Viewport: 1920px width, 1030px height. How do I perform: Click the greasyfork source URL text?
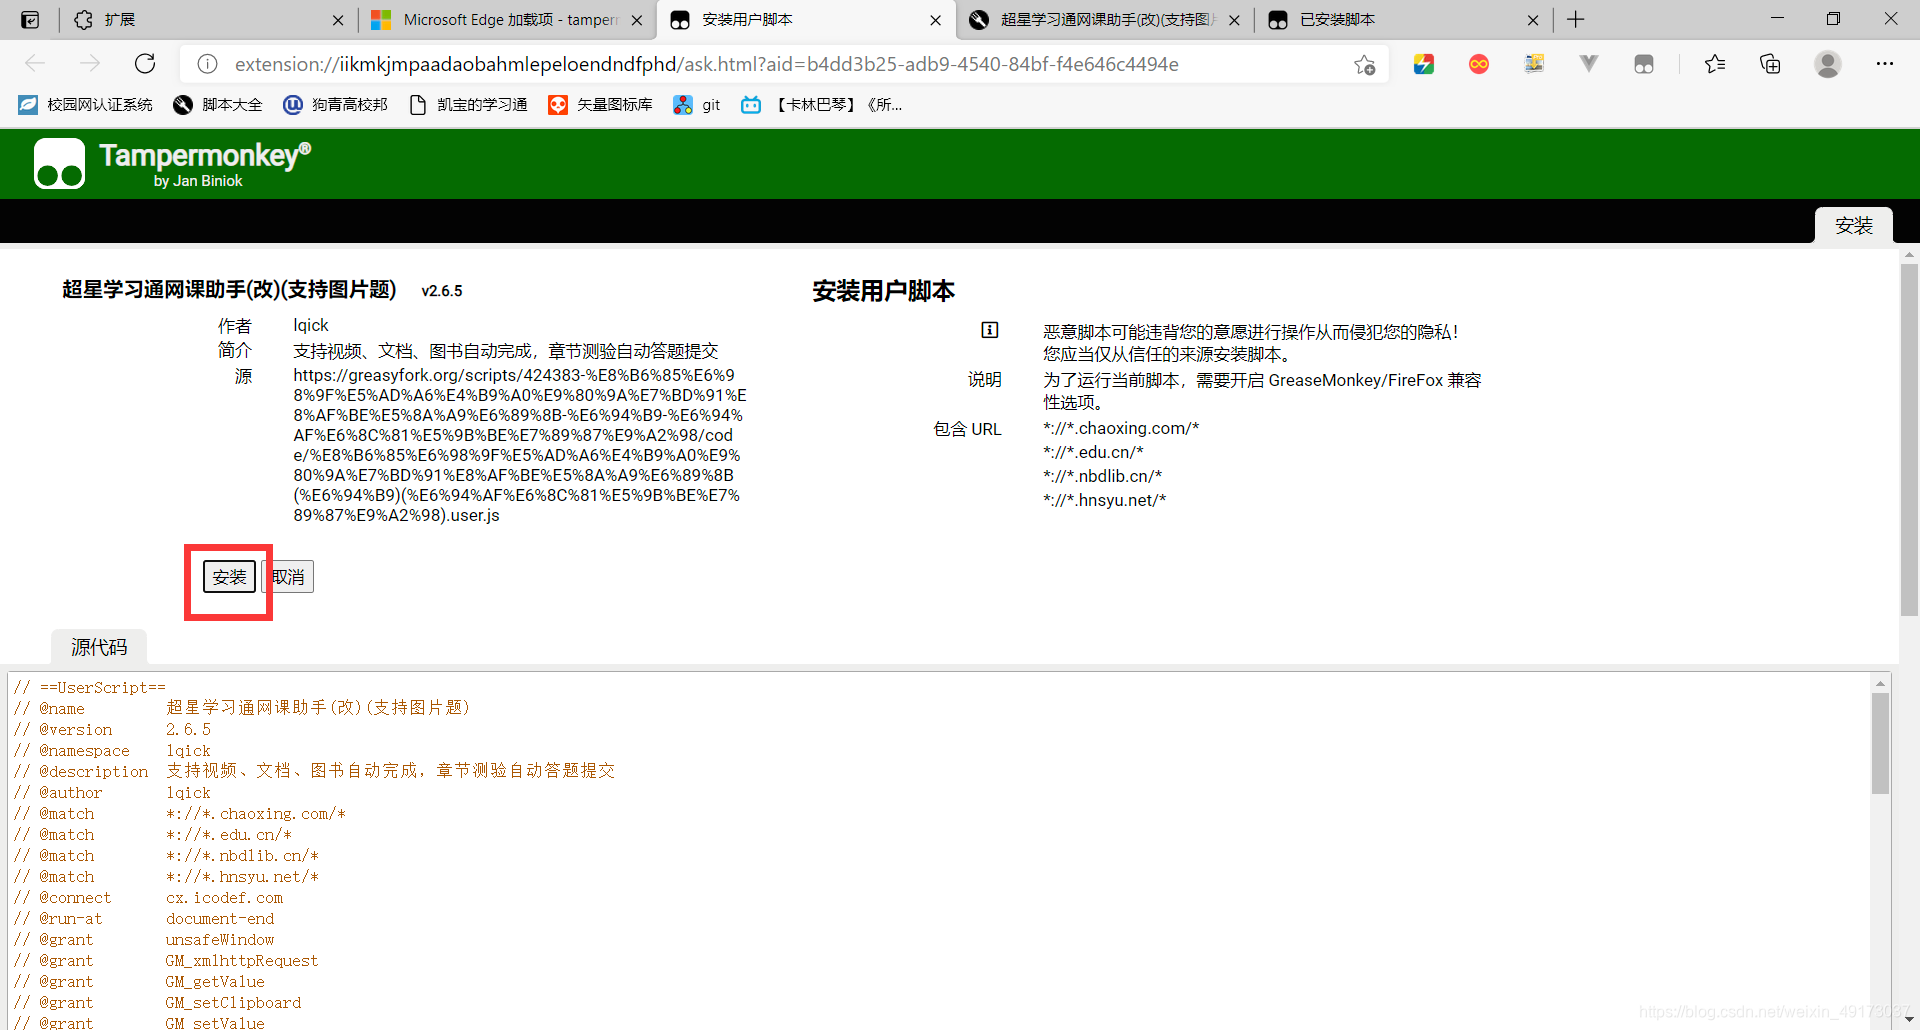[520, 445]
